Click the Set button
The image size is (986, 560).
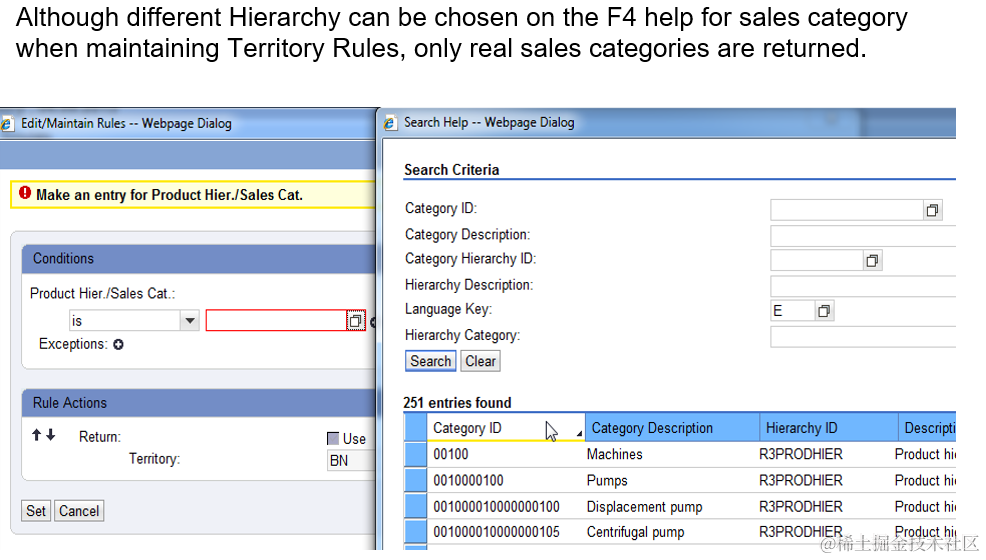pos(36,511)
